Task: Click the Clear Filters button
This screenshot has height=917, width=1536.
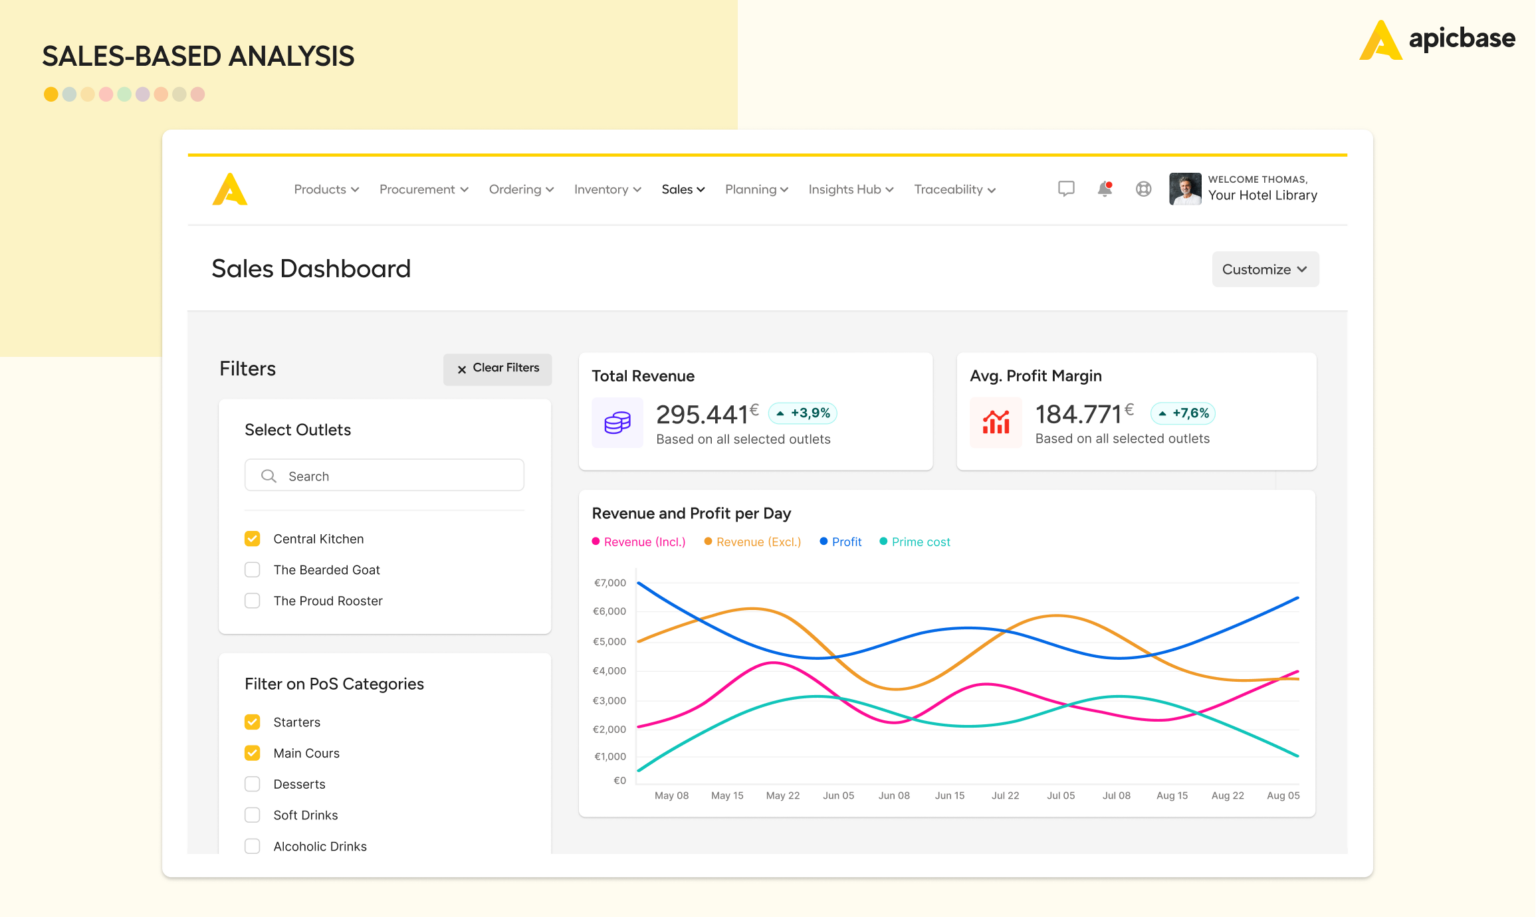Action: click(497, 369)
